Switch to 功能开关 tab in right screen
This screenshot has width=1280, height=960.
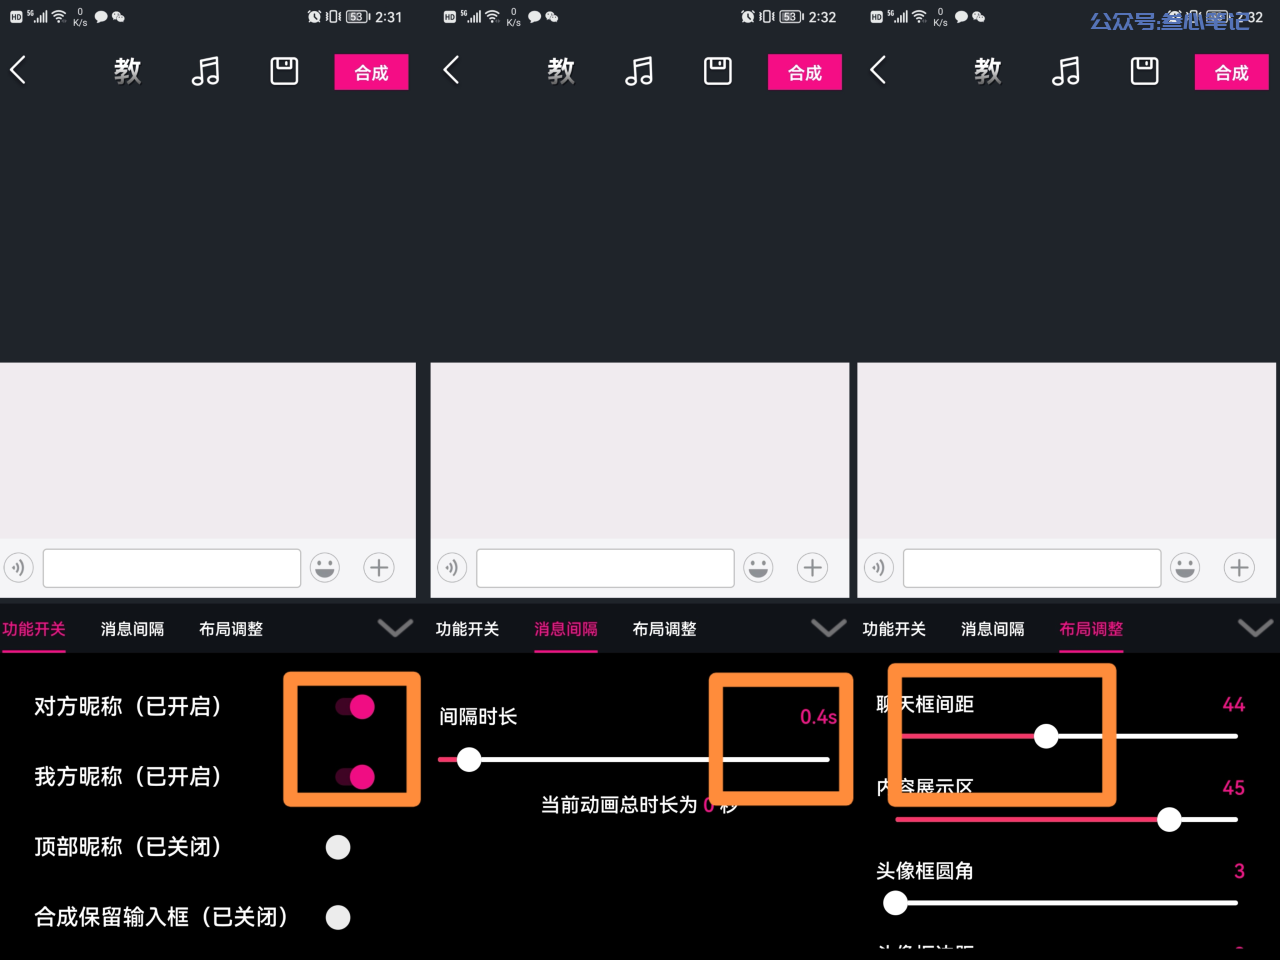pos(894,629)
